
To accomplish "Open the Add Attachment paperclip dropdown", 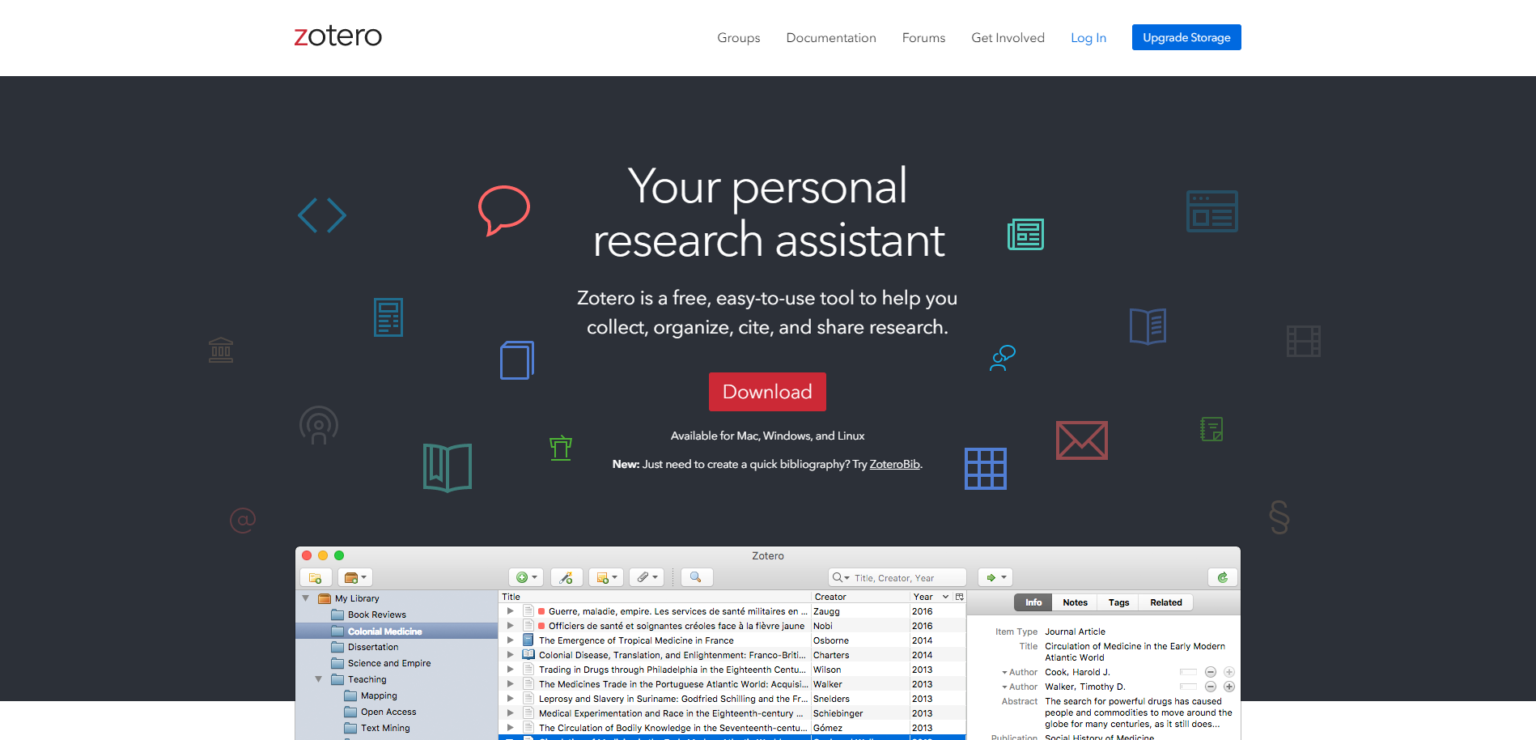I will pos(647,577).
